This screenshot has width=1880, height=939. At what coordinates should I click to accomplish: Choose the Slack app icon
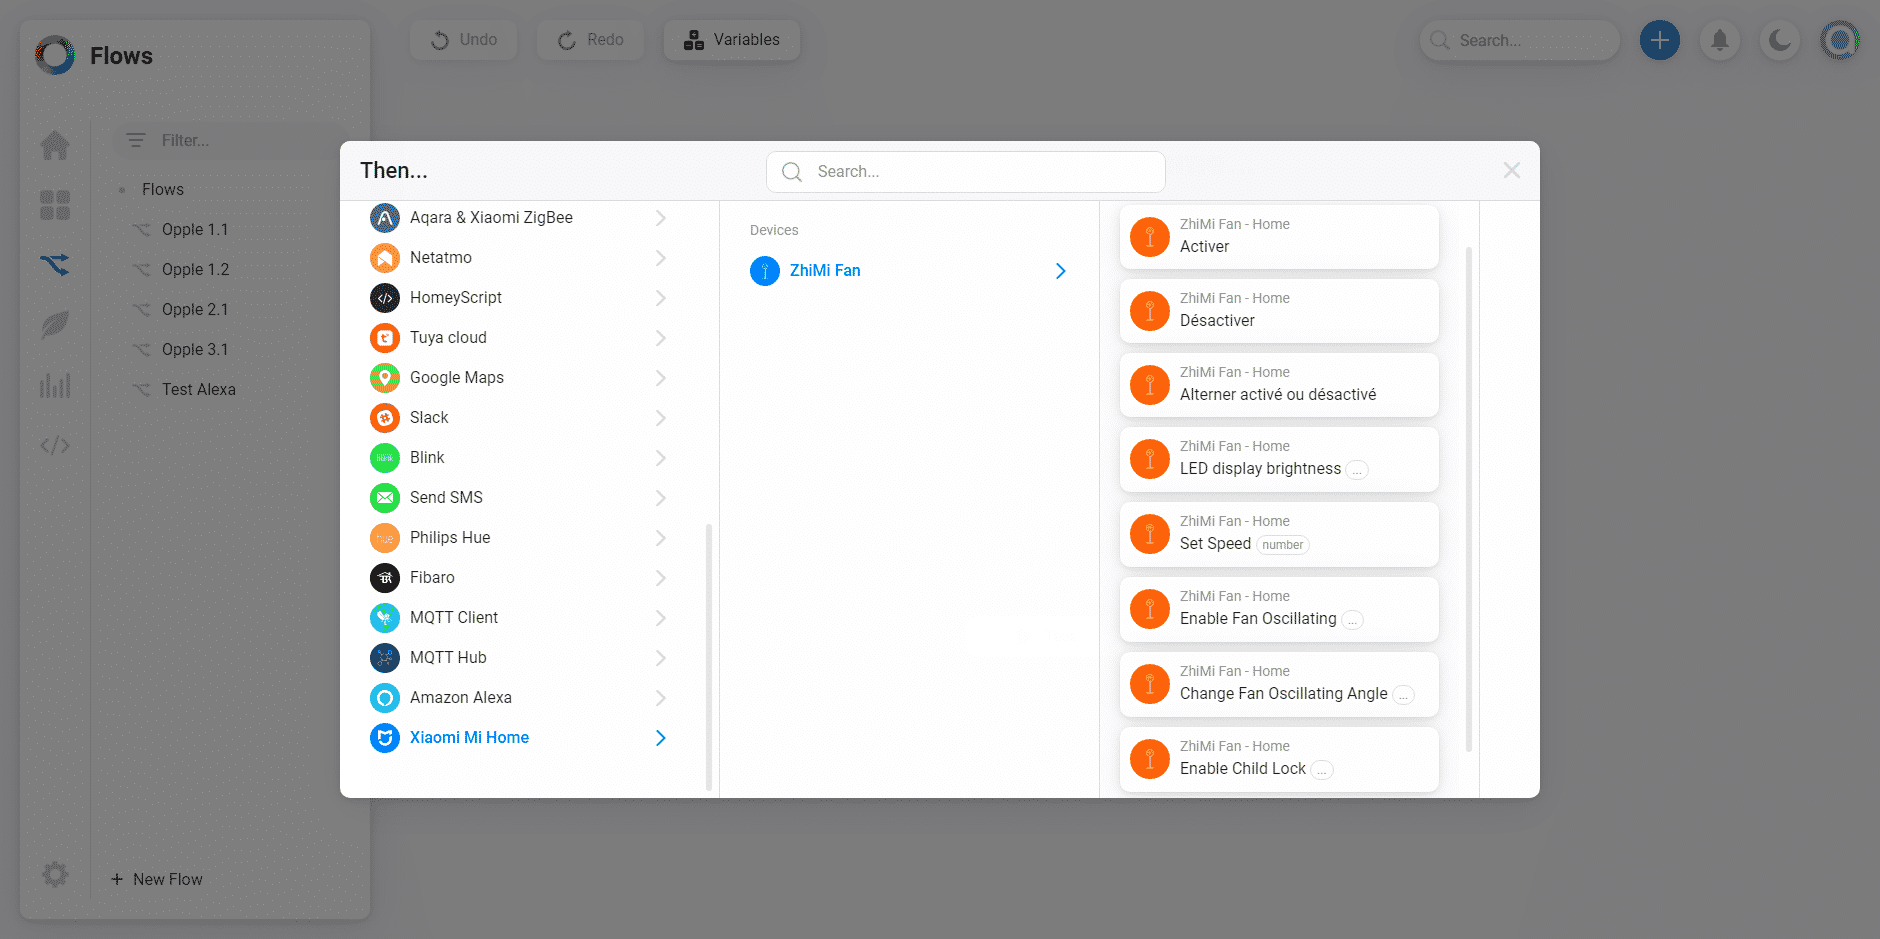point(385,418)
